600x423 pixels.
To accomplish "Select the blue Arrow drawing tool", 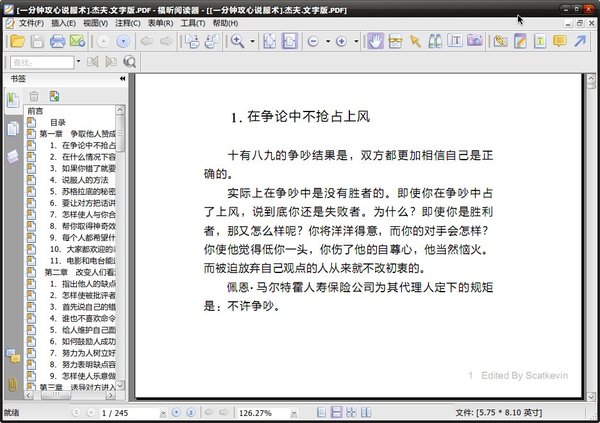I will coord(580,41).
